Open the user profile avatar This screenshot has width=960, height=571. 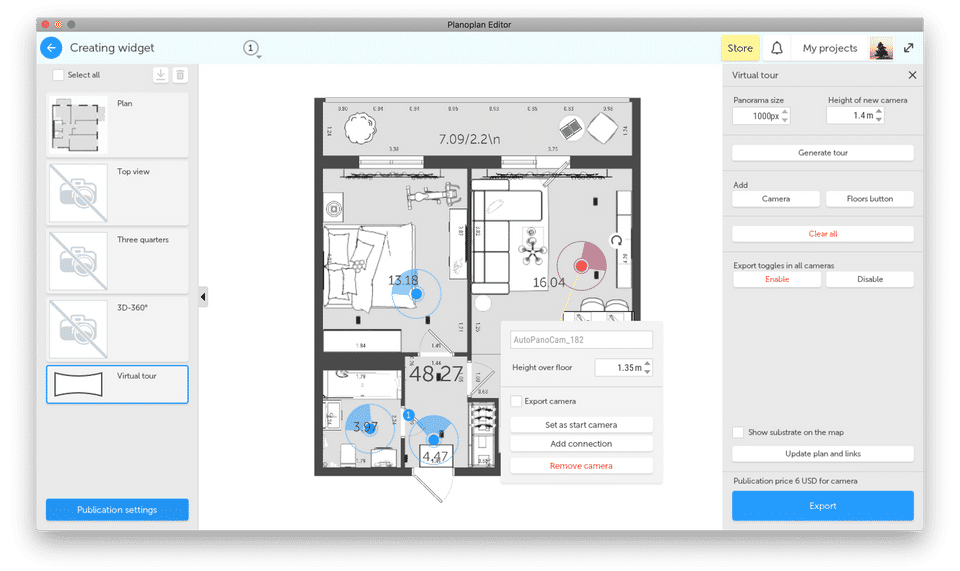pos(881,48)
